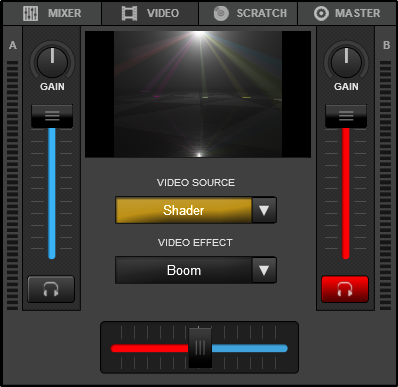Switch to the MIXER tab

[x=52, y=13]
